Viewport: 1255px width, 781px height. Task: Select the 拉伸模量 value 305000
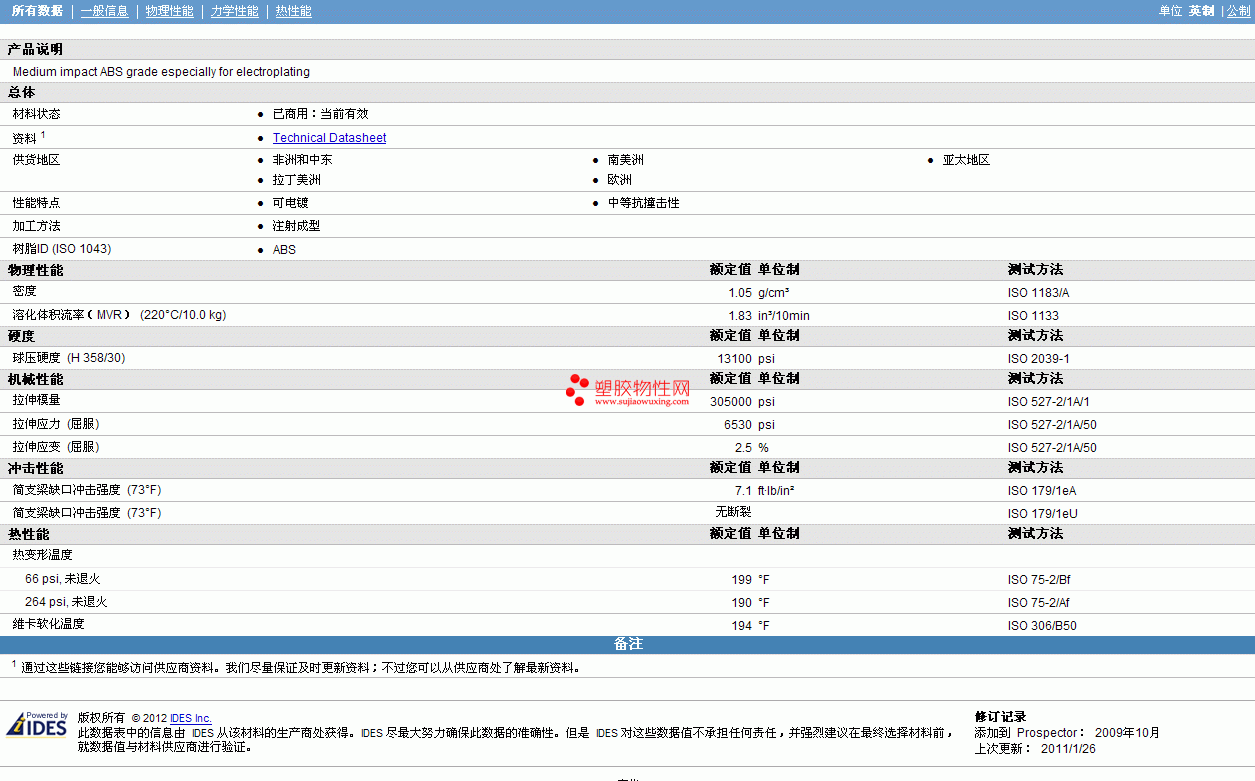tap(730, 402)
